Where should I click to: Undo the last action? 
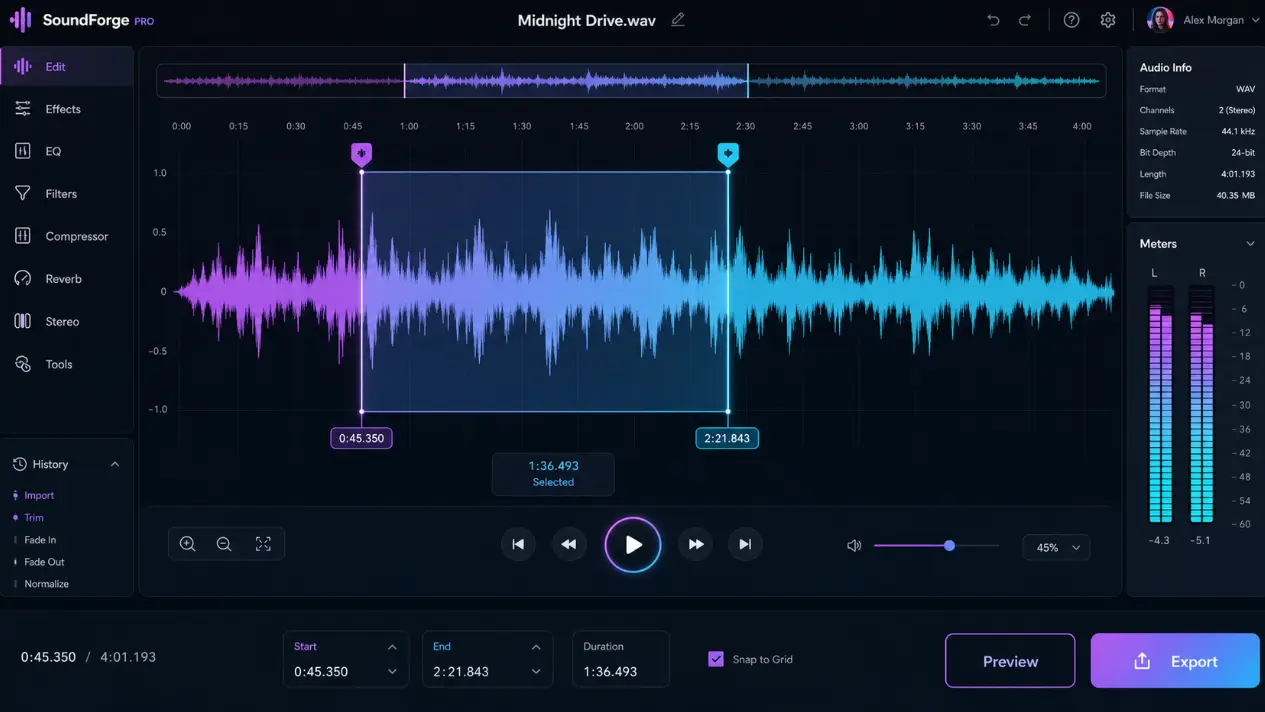click(993, 20)
